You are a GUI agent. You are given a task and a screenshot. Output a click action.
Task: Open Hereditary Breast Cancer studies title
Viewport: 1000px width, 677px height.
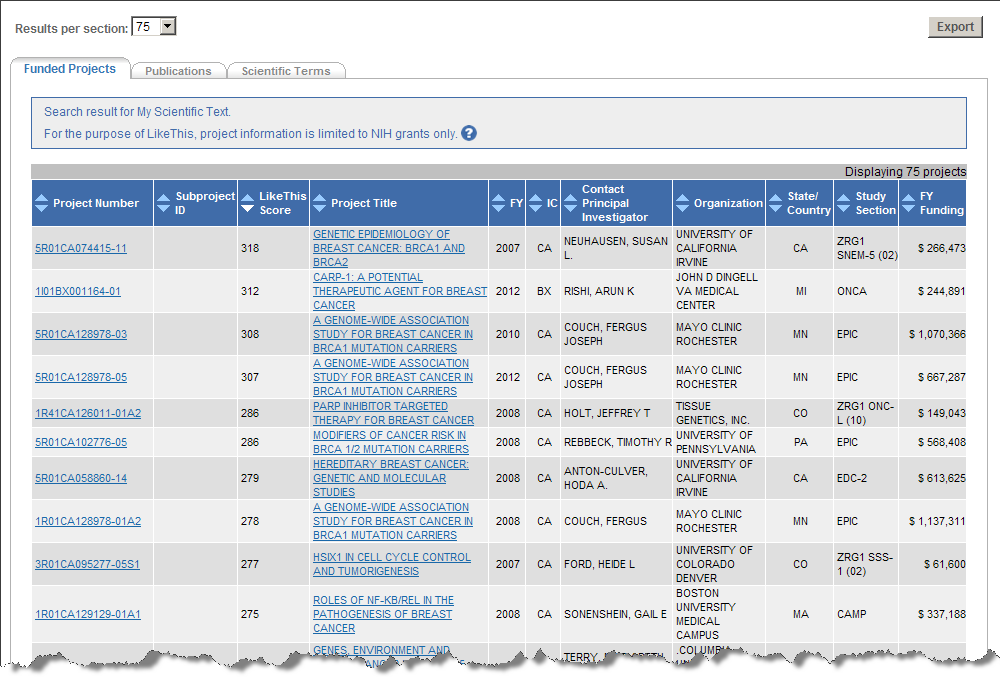coord(391,478)
